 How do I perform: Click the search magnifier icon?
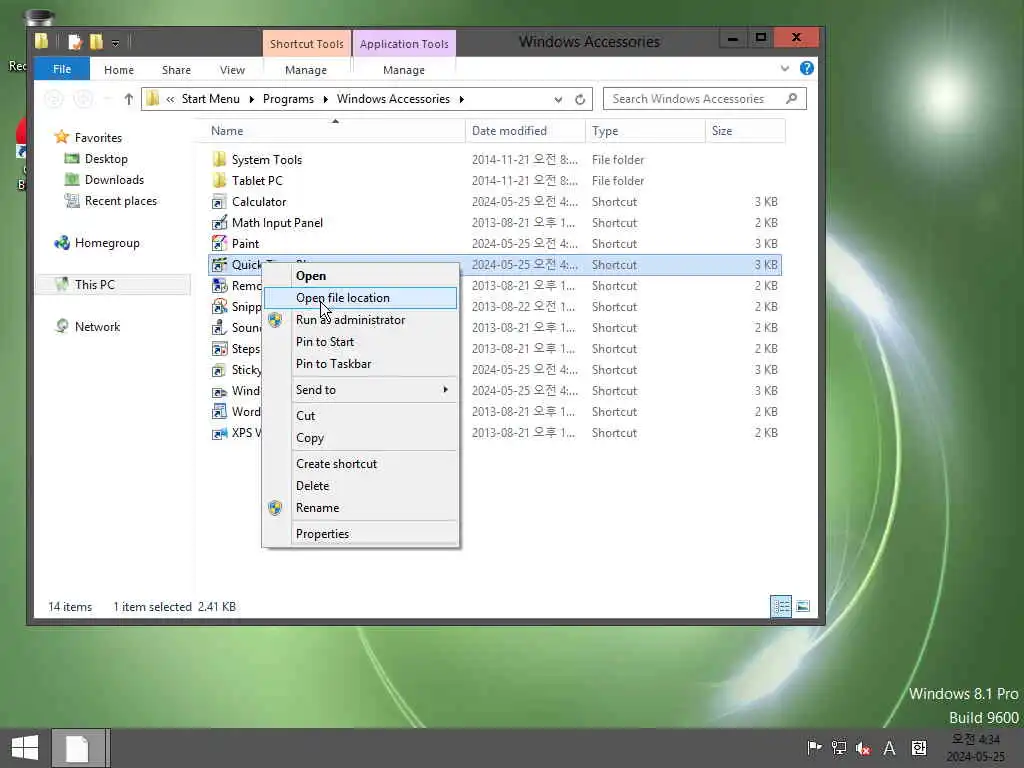point(792,99)
